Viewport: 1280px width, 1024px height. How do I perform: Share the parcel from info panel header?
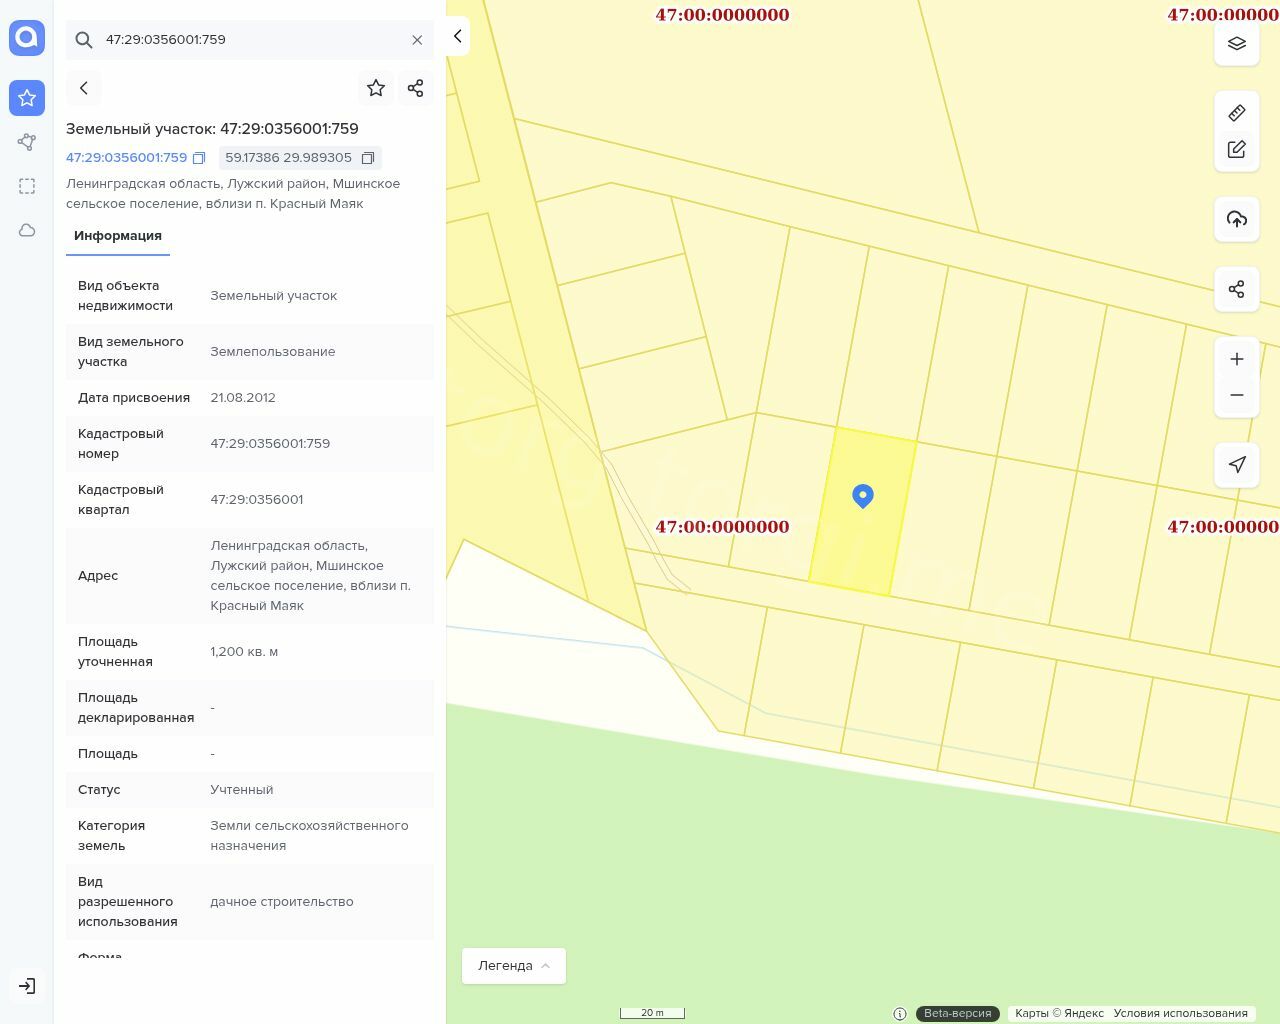tap(416, 88)
